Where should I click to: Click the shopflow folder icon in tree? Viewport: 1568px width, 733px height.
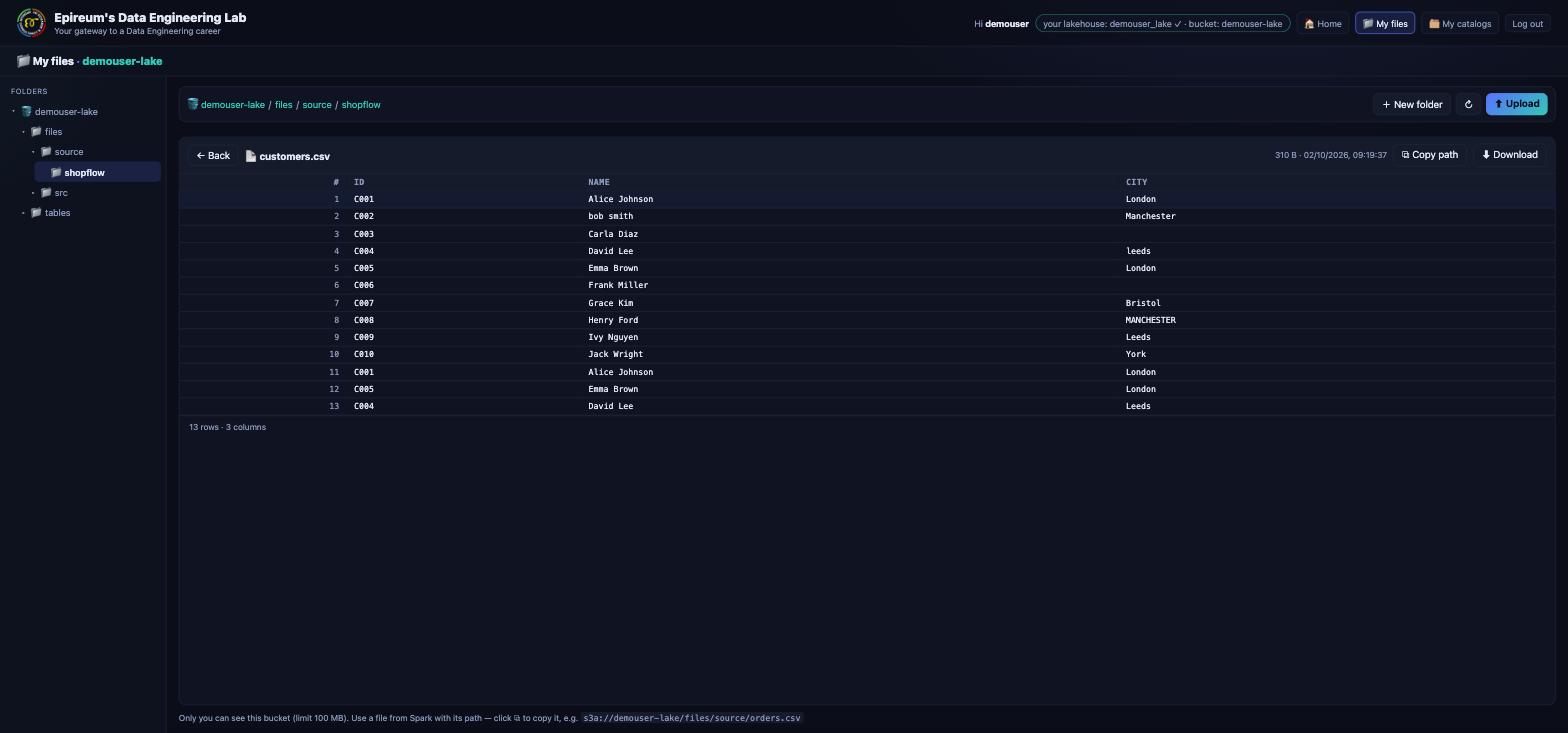pyautogui.click(x=56, y=172)
